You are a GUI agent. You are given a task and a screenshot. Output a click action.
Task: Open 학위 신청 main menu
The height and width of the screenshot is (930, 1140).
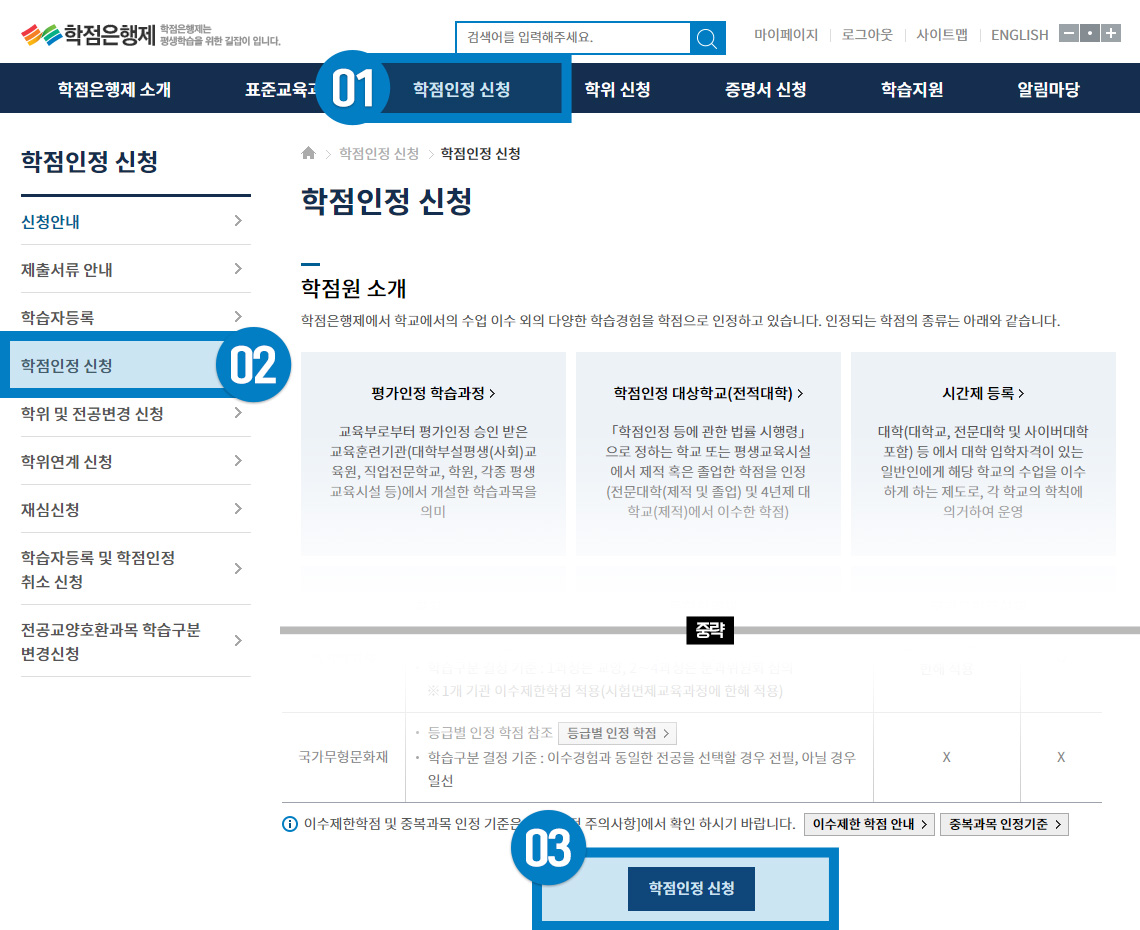point(617,89)
